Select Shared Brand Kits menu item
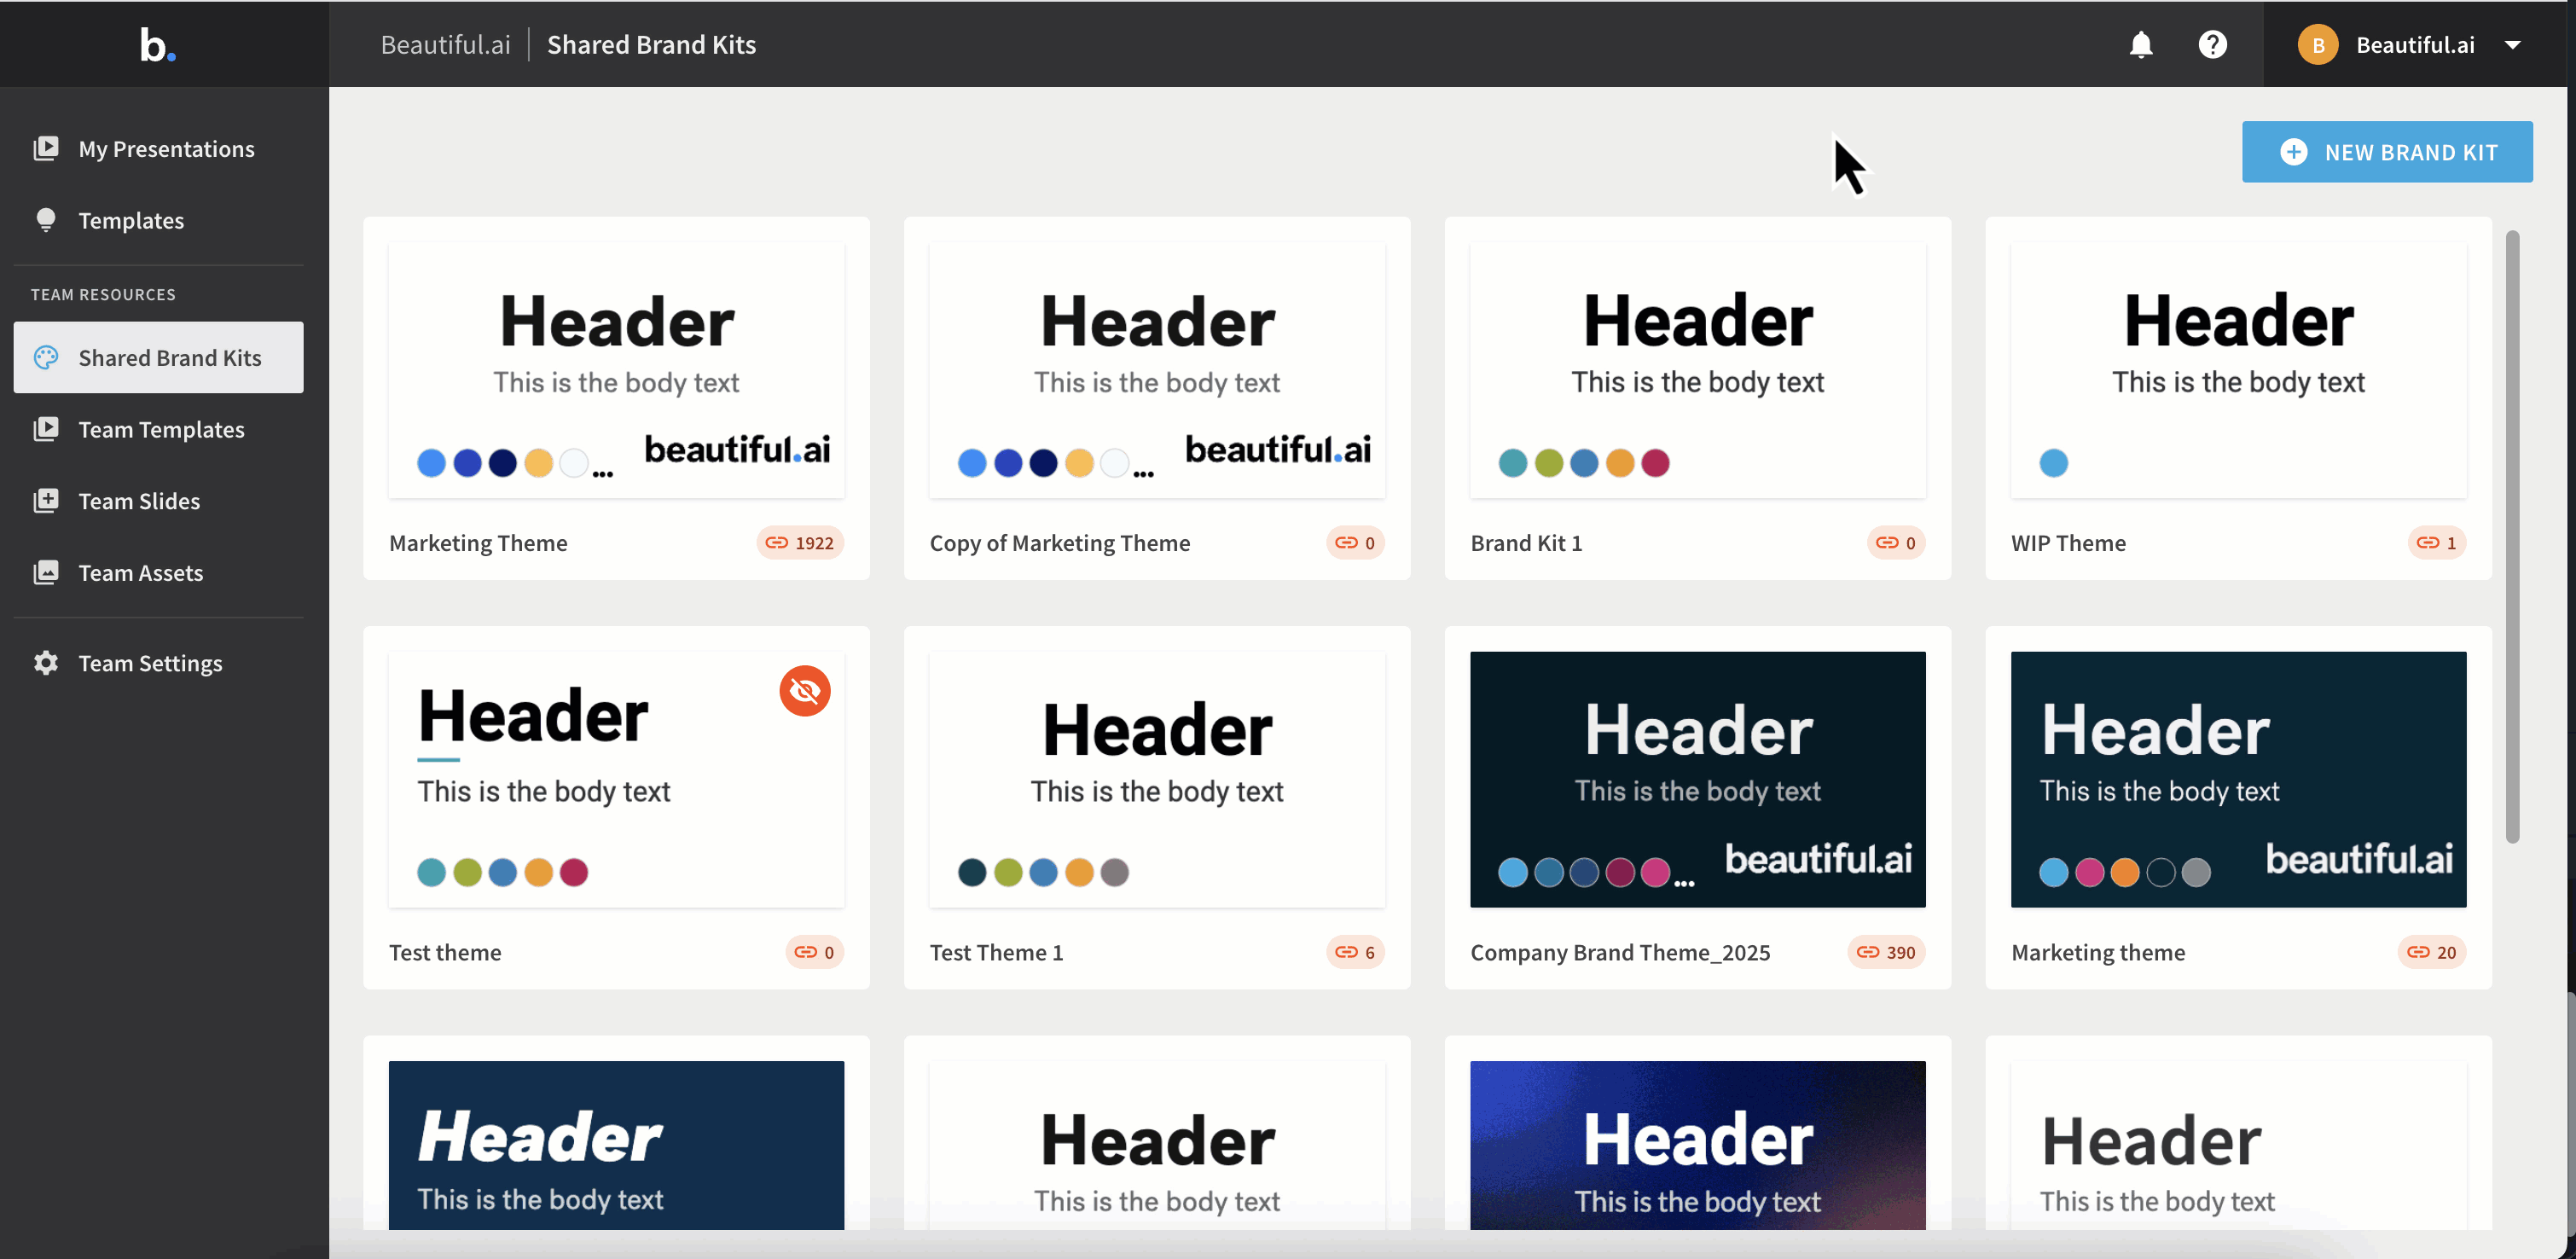The width and height of the screenshot is (2576, 1259). pyautogui.click(x=159, y=357)
